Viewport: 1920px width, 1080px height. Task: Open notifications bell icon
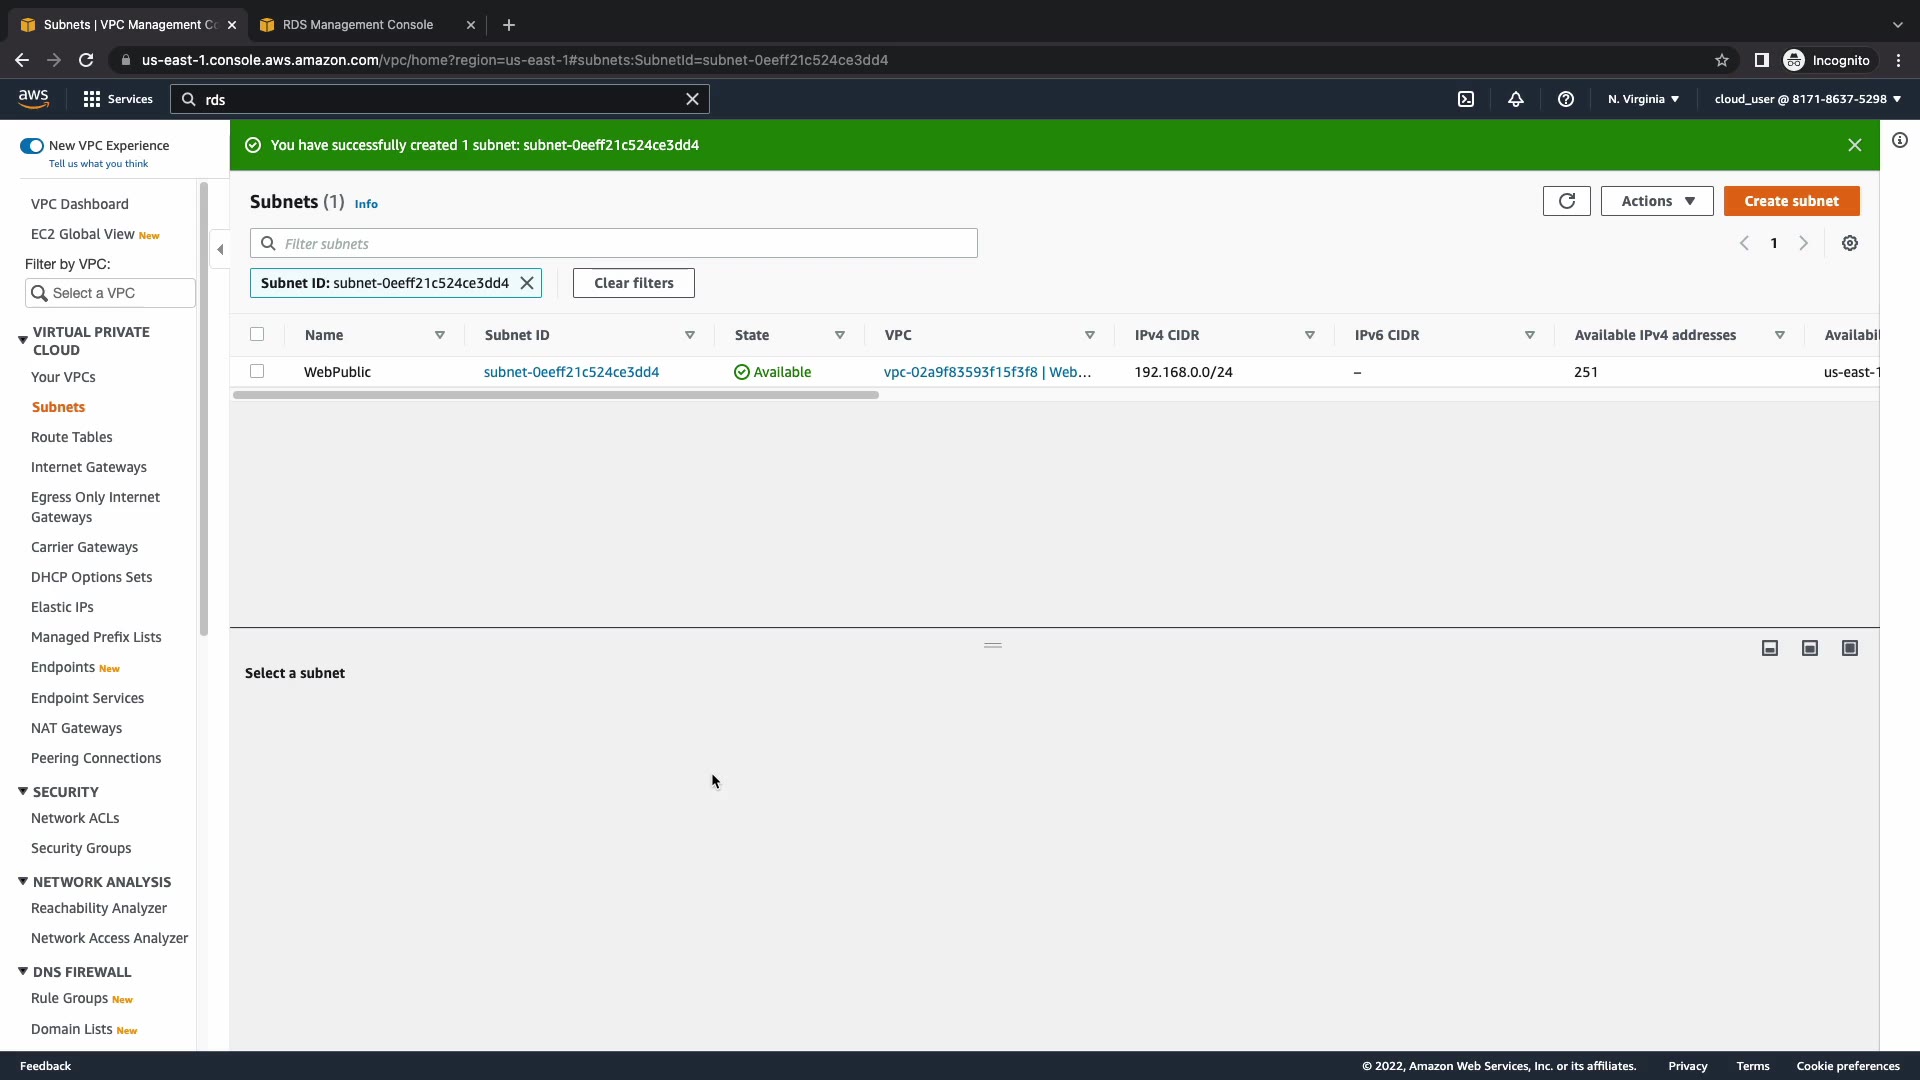(x=1516, y=99)
